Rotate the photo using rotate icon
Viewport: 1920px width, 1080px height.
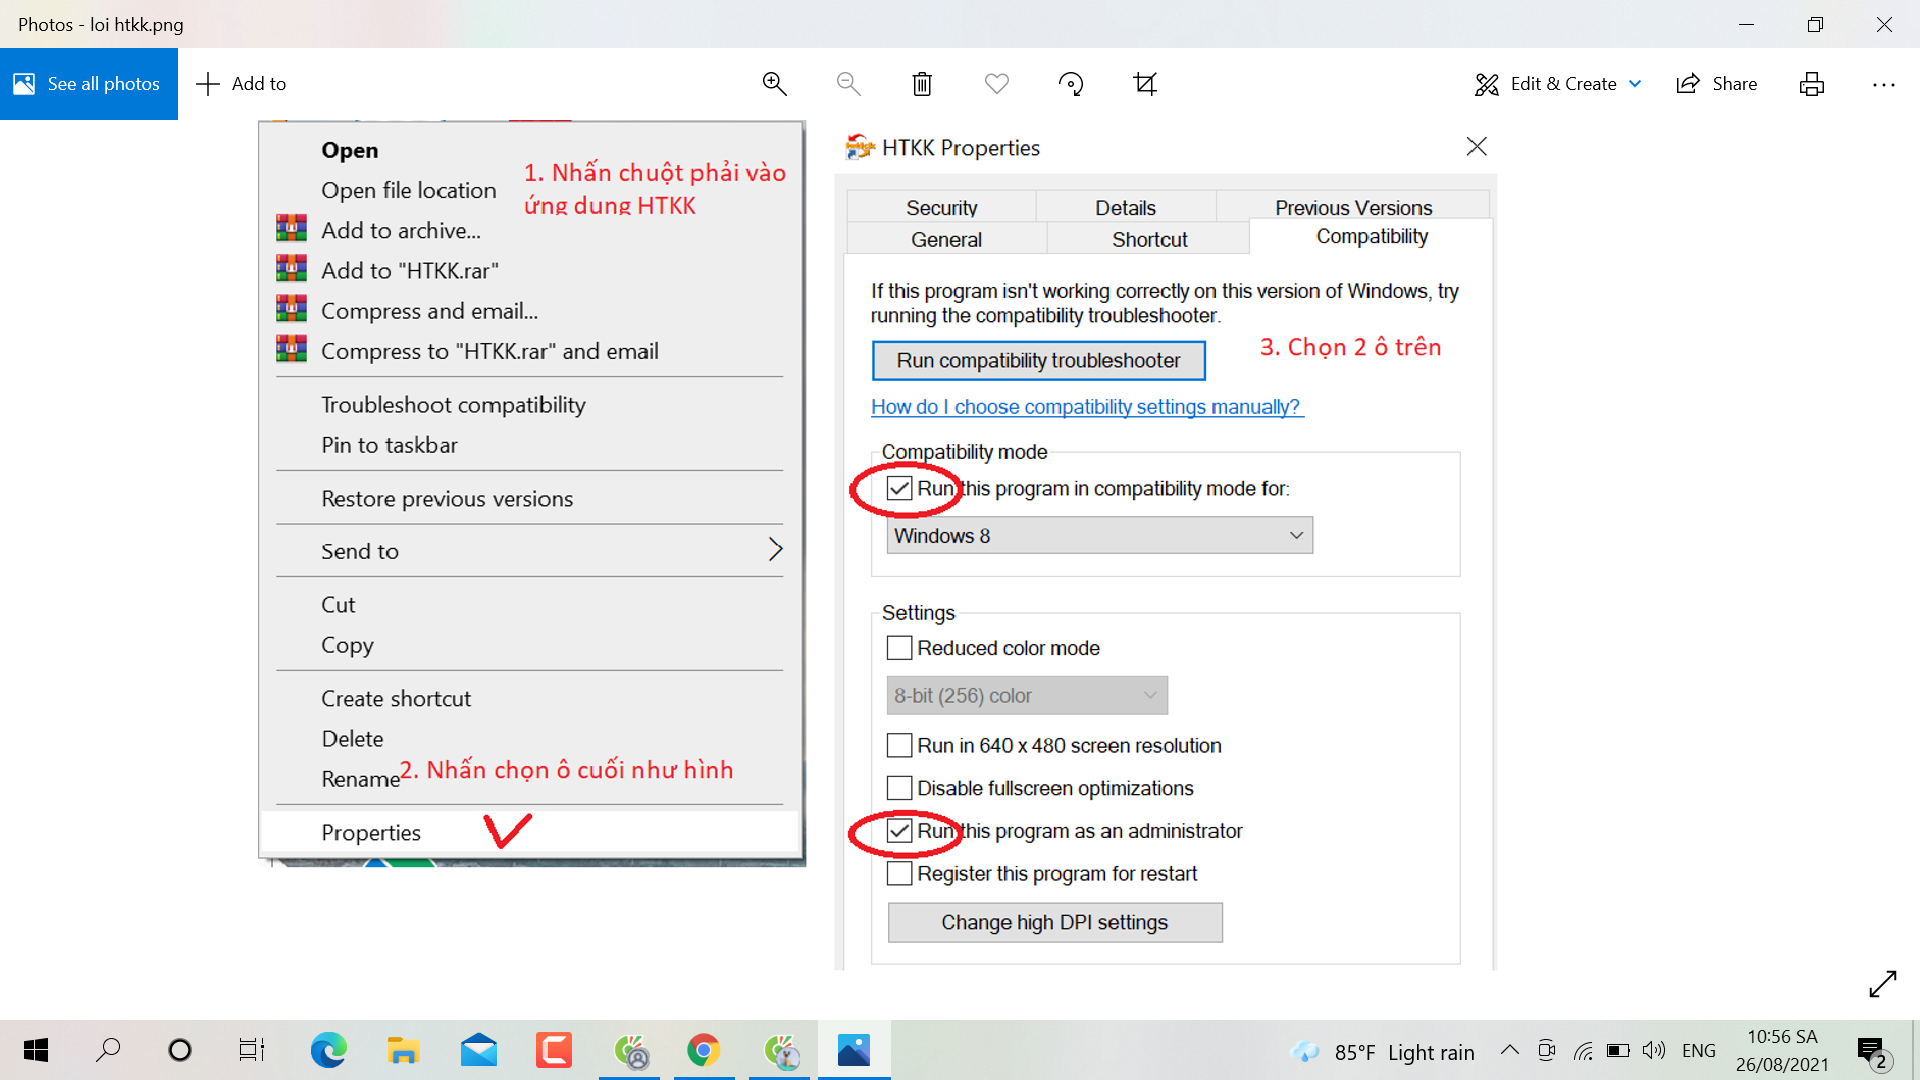tap(1071, 84)
